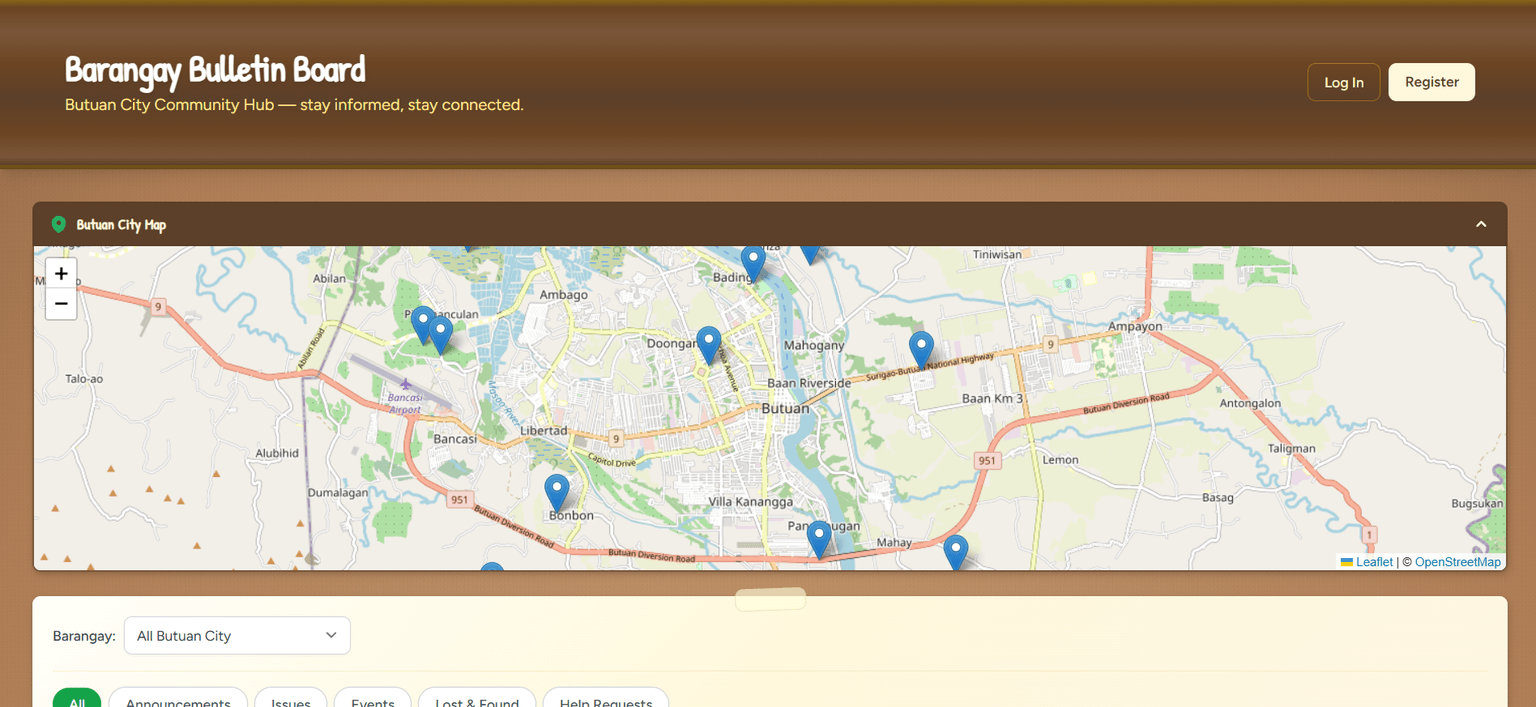
Task: Click the Antongalon label on the map
Action: click(1250, 404)
